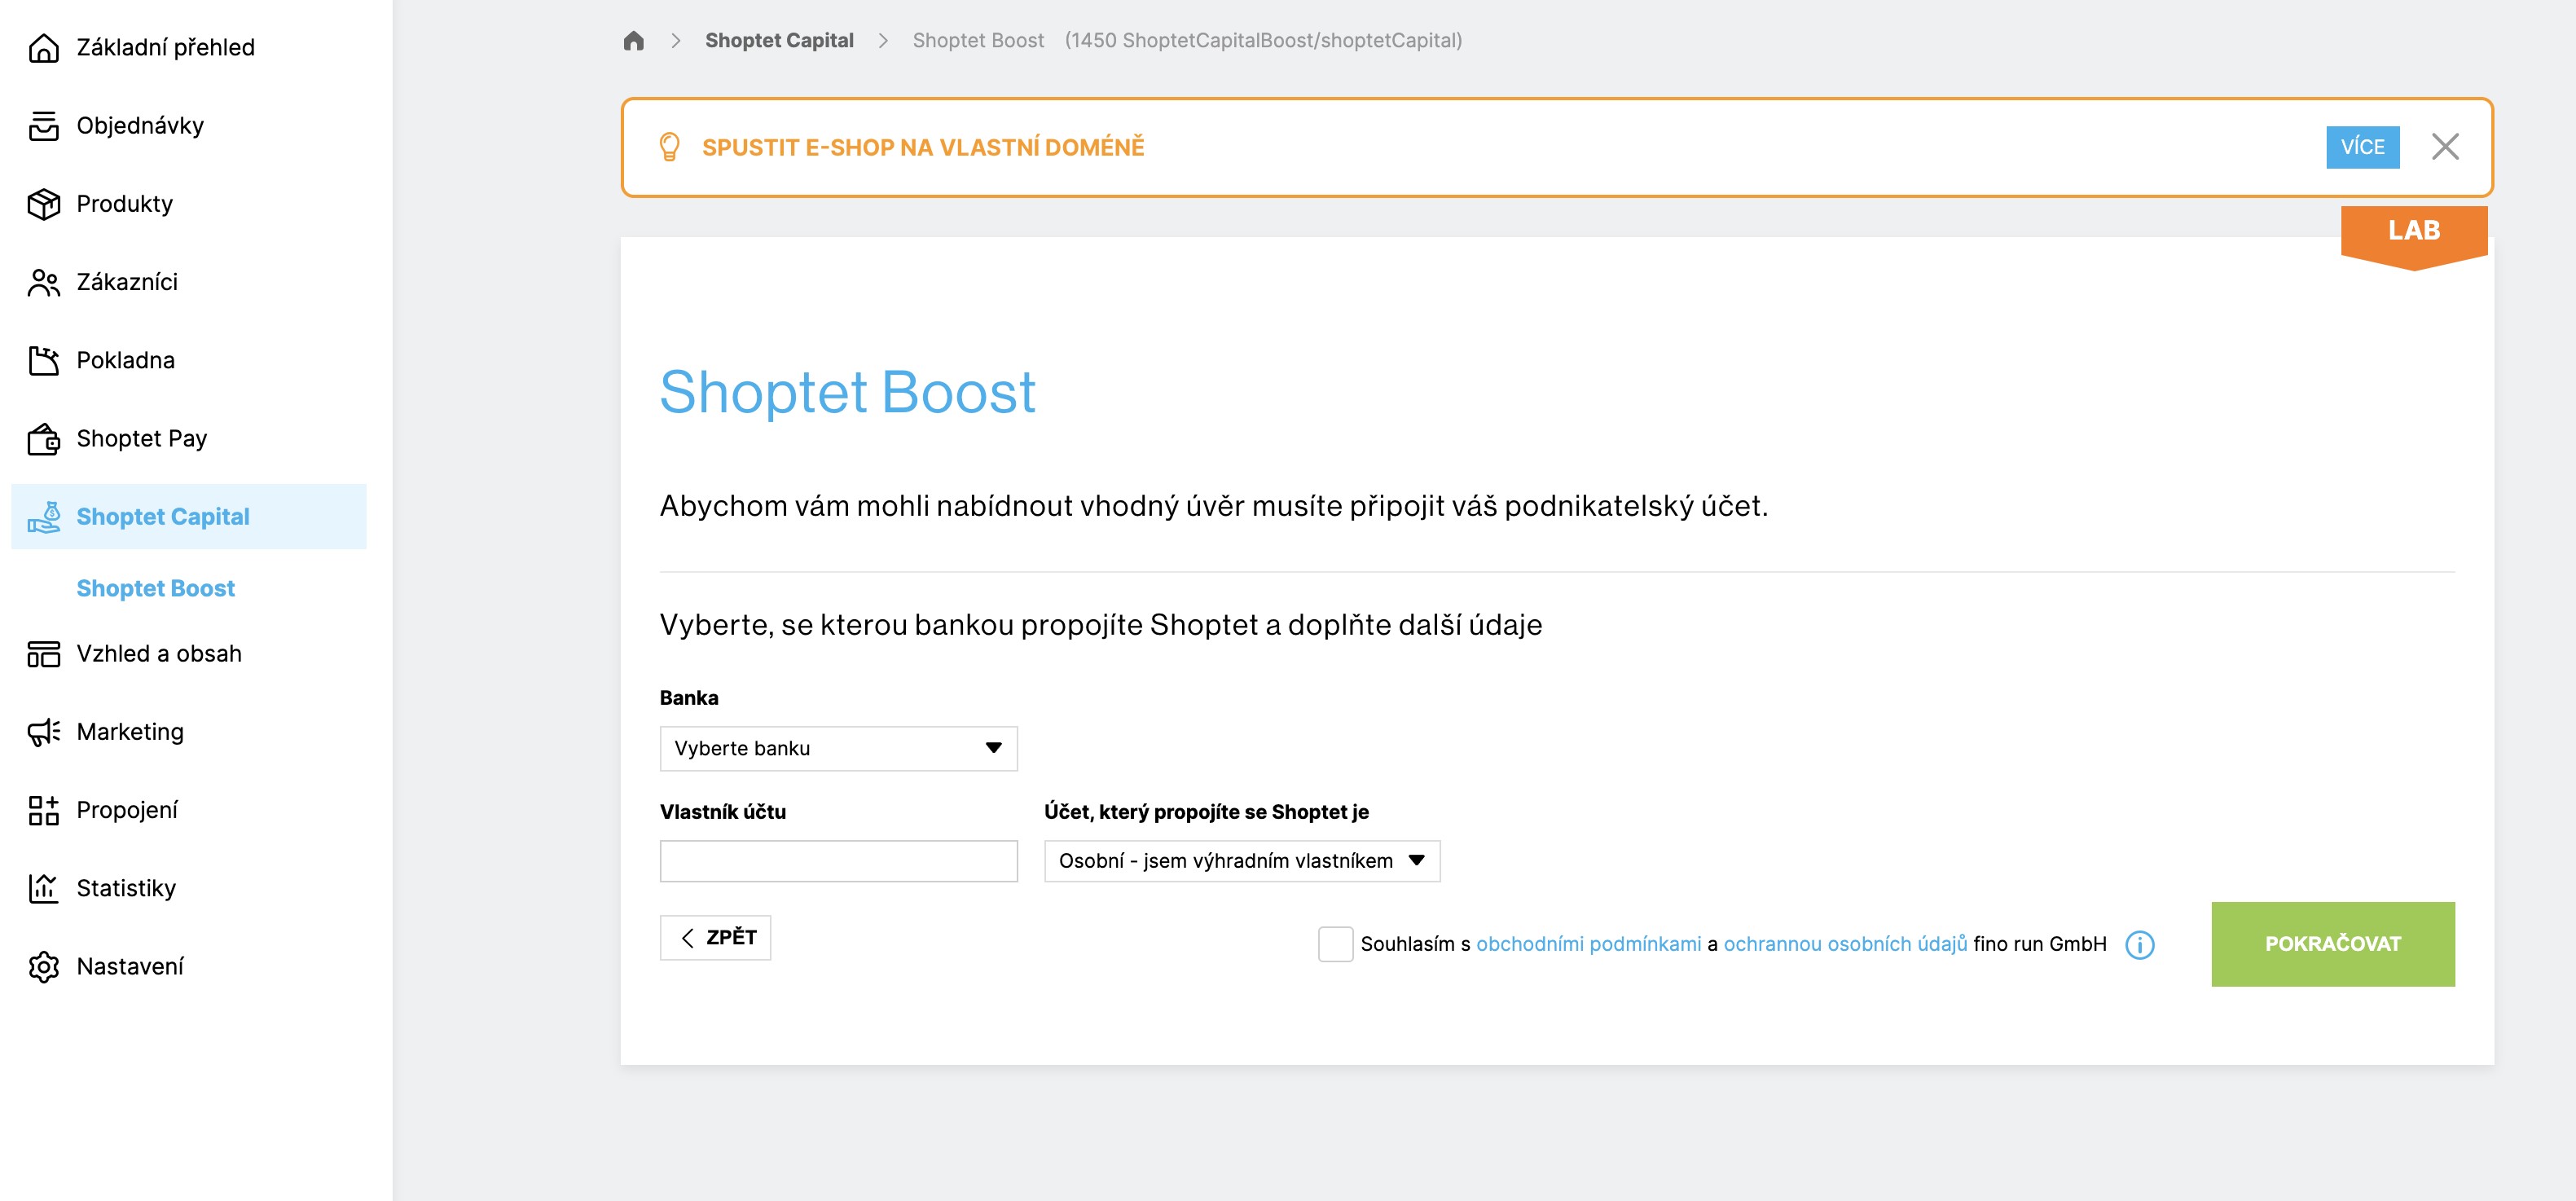Click the Zákazníci people icon
Screen dimensions: 2576x1201
[x=43, y=282]
